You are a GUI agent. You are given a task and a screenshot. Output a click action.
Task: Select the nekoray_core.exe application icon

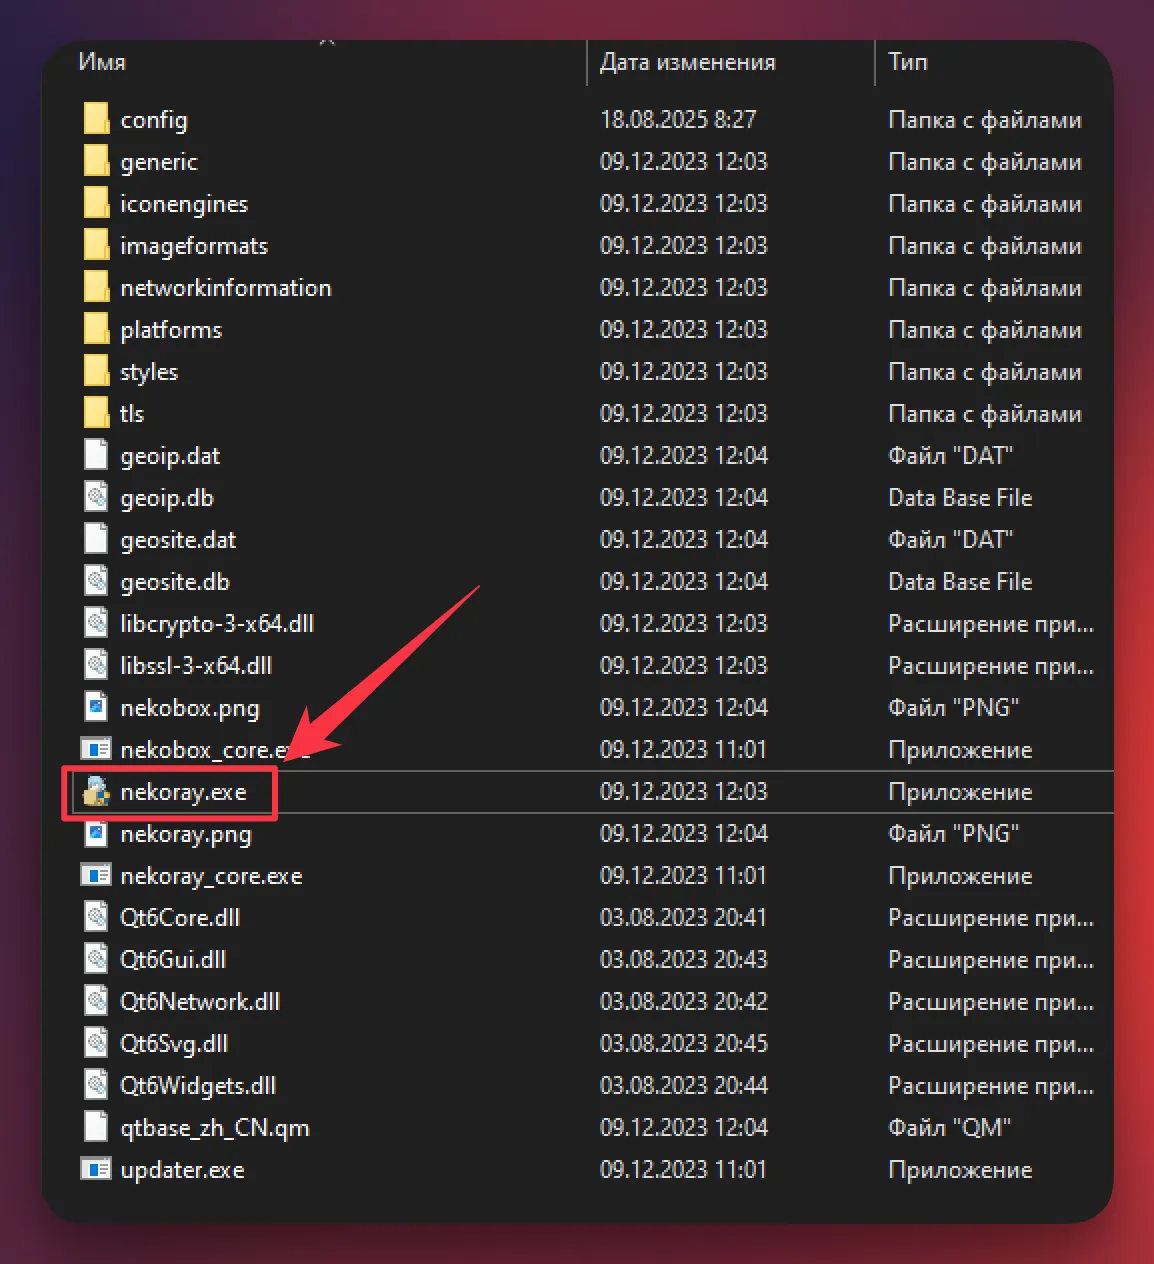[x=96, y=875]
